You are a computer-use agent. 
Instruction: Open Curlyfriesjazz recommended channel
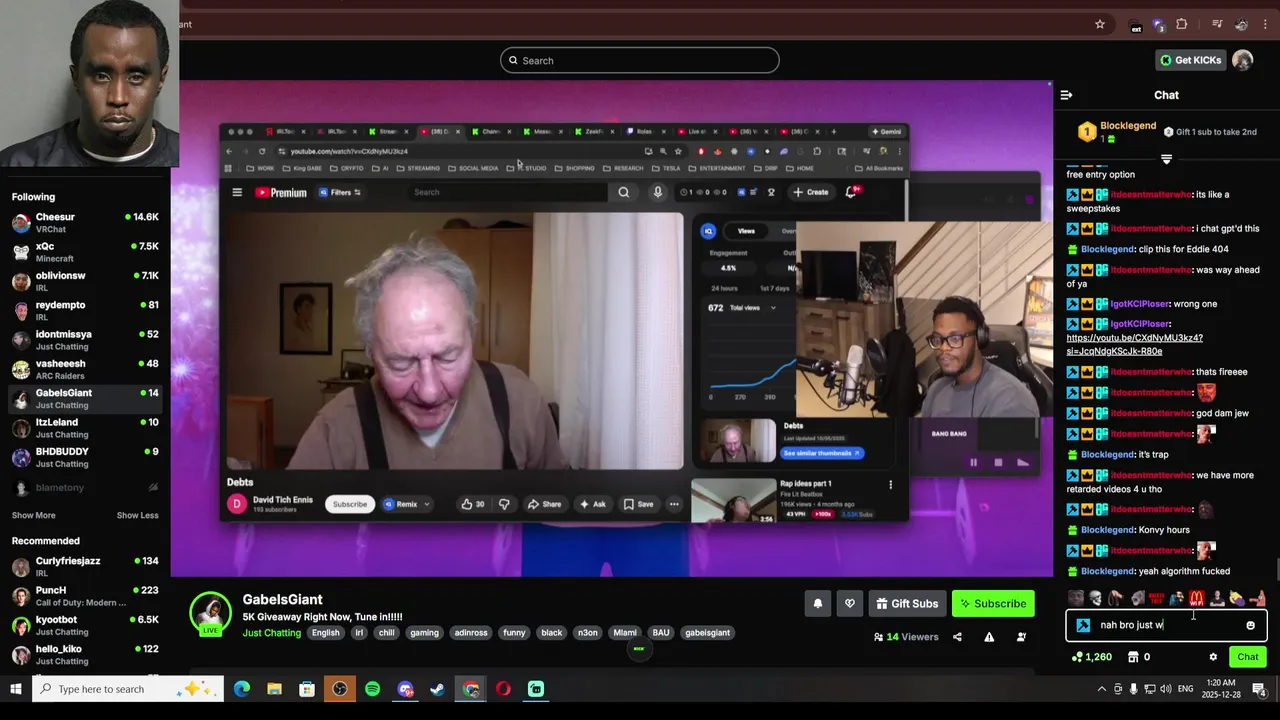point(85,566)
